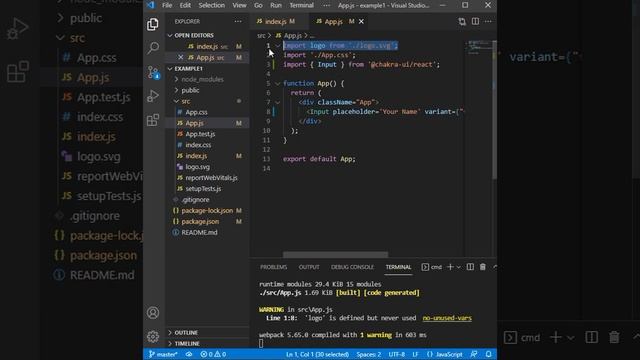Click the UTF-8 encoding indicator
The image size is (640, 360).
tap(396, 354)
